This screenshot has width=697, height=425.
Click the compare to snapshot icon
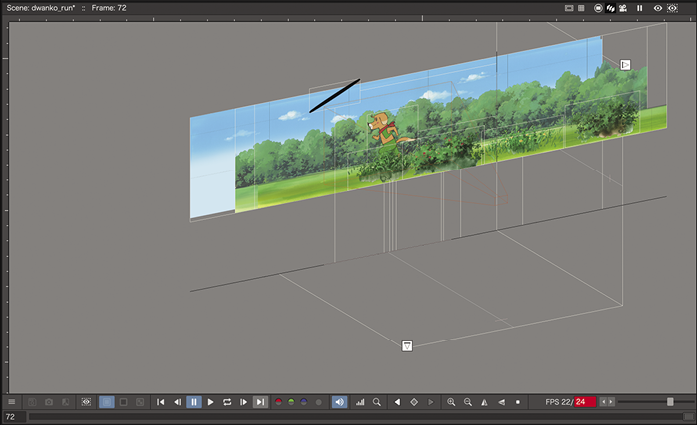pyautogui.click(x=65, y=402)
